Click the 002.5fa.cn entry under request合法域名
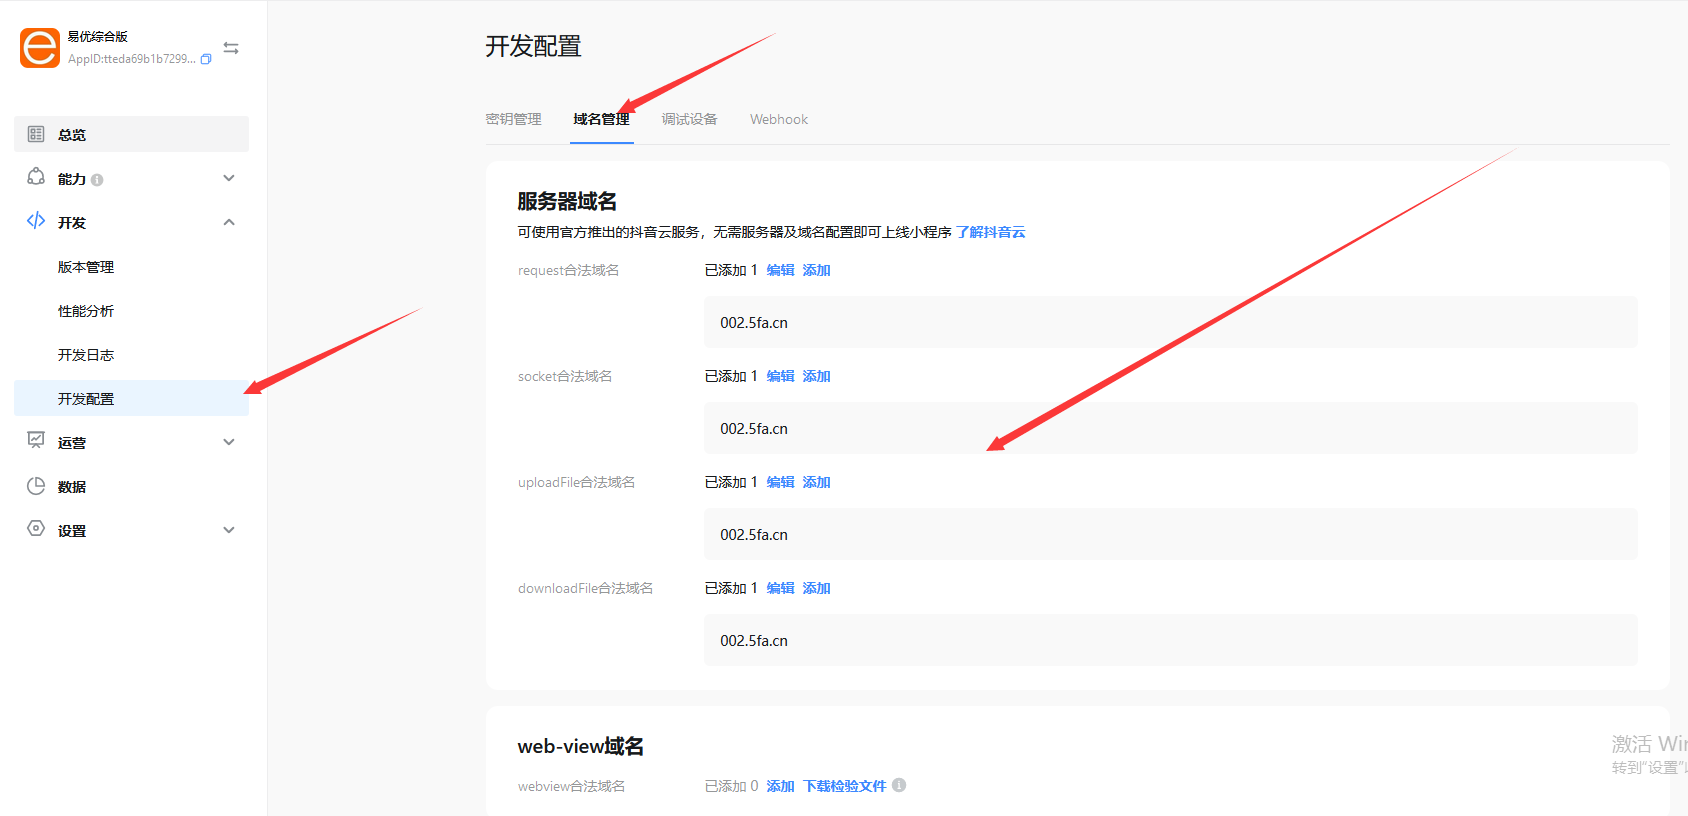Screen dimensions: 1688x816 click(1171, 322)
